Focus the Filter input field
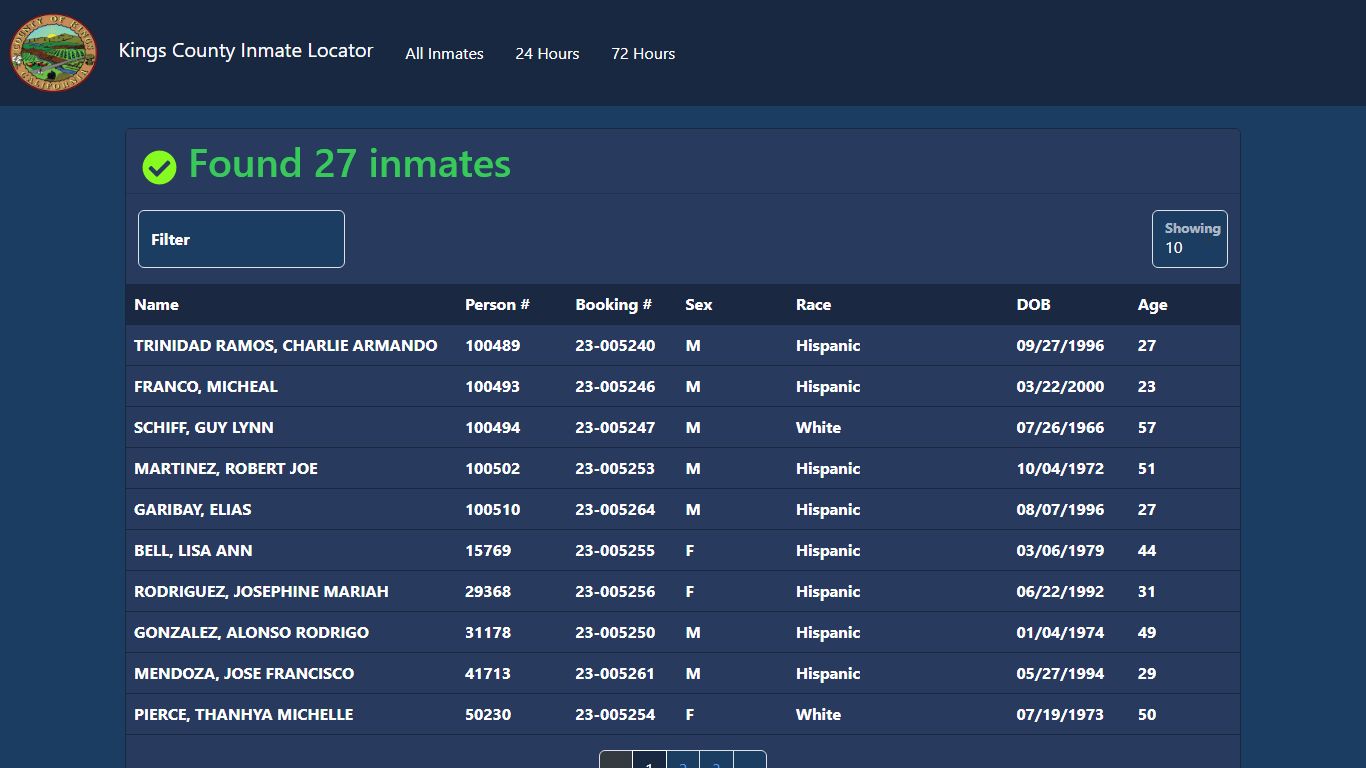 tap(241, 239)
